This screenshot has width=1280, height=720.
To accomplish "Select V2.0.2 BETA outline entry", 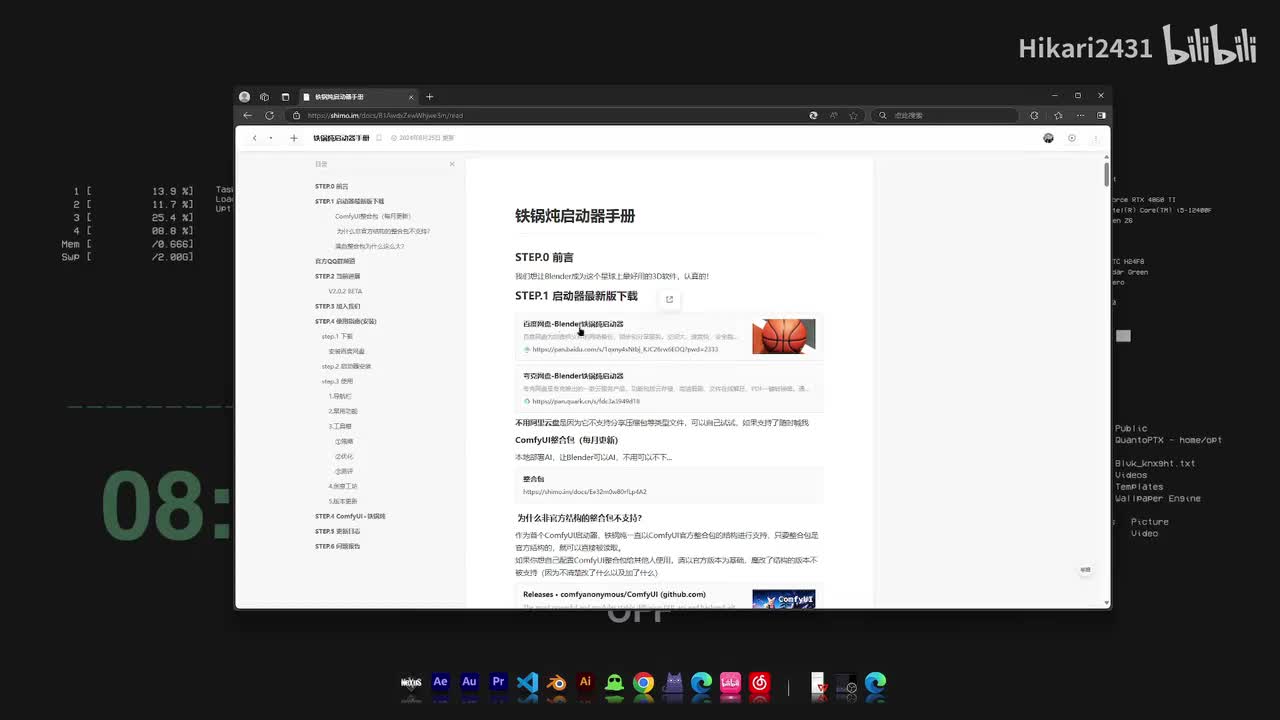I will pyautogui.click(x=345, y=291).
